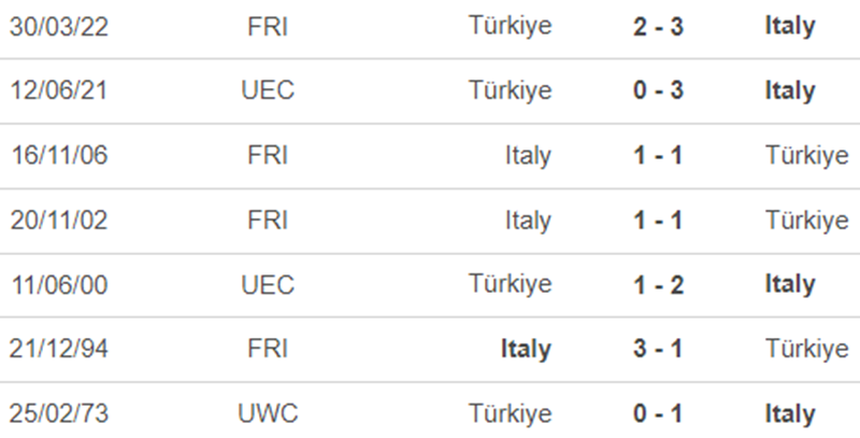Click the bold Italy home team in 21/12/94 row
860x438 pixels.
coord(525,349)
